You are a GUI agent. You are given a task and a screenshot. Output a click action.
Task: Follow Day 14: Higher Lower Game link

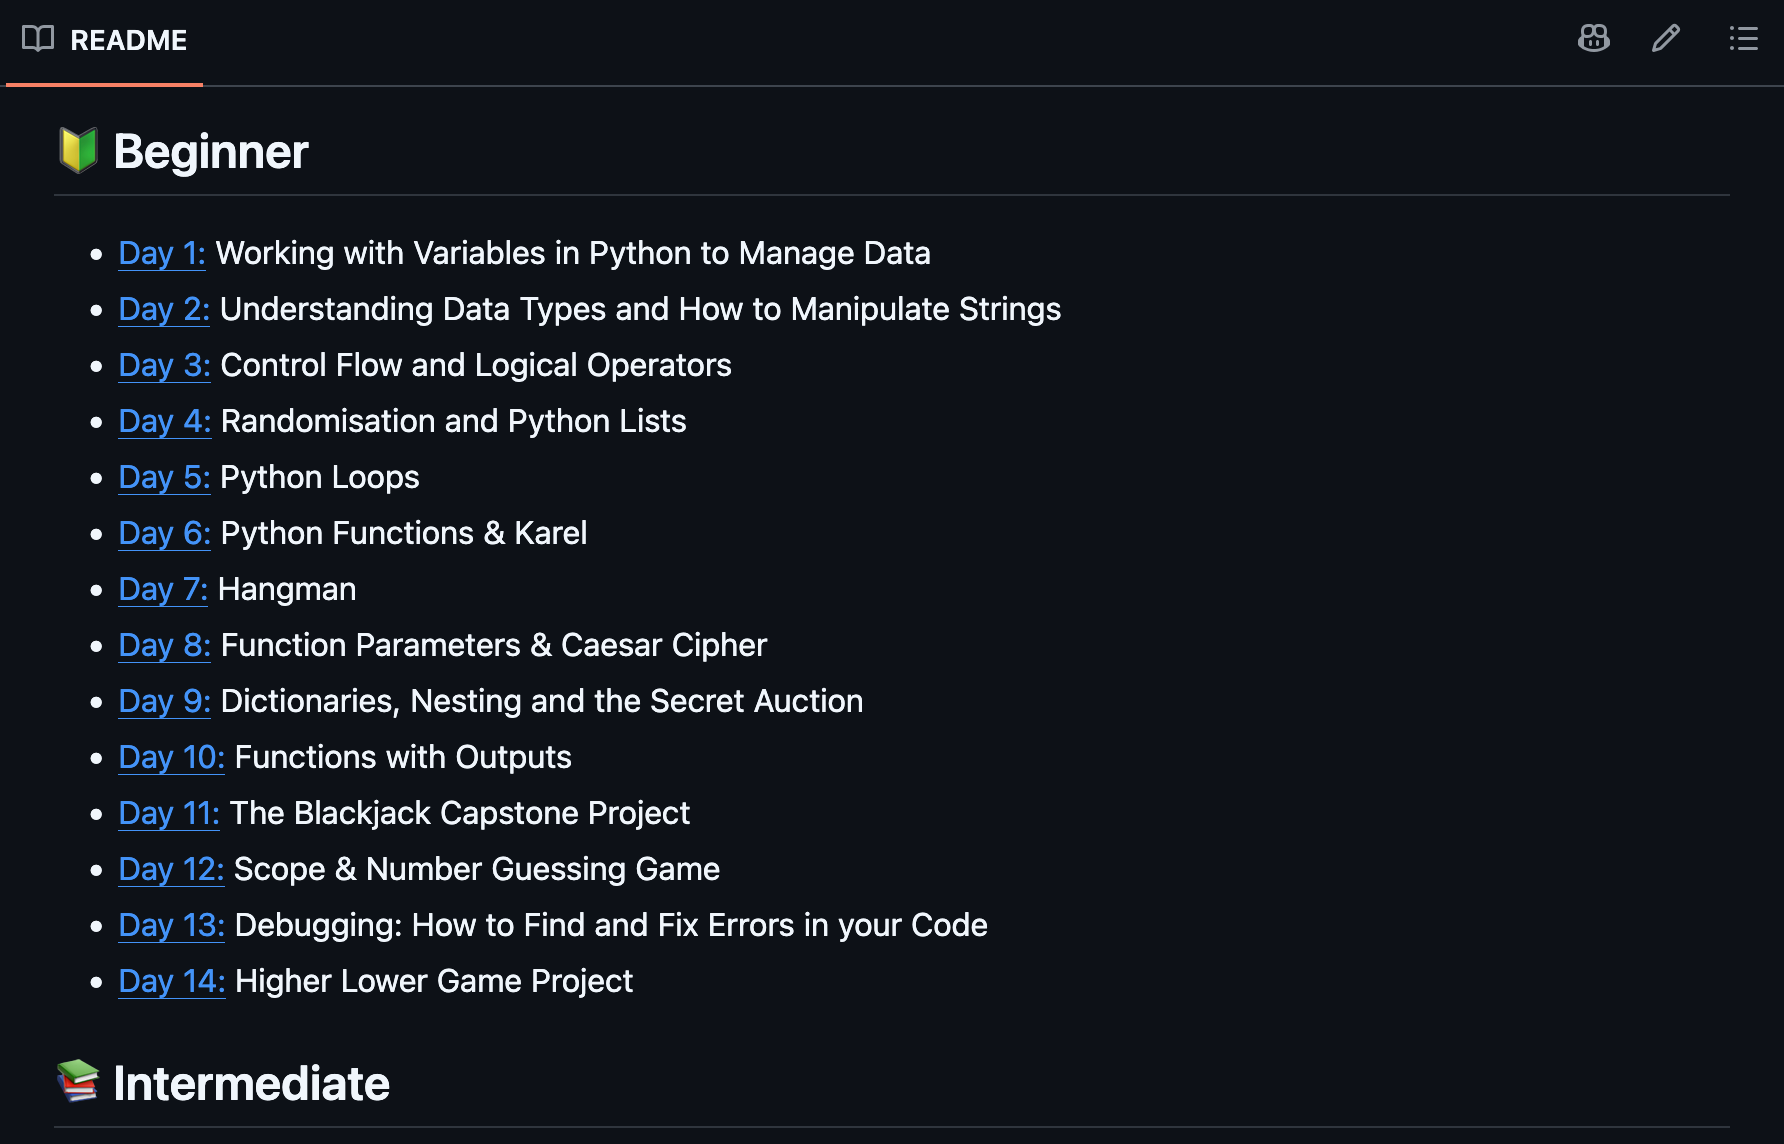pos(171,981)
